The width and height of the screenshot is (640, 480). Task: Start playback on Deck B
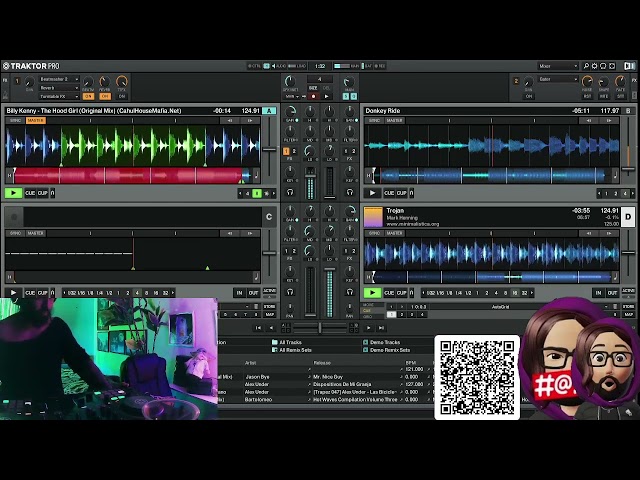[372, 193]
